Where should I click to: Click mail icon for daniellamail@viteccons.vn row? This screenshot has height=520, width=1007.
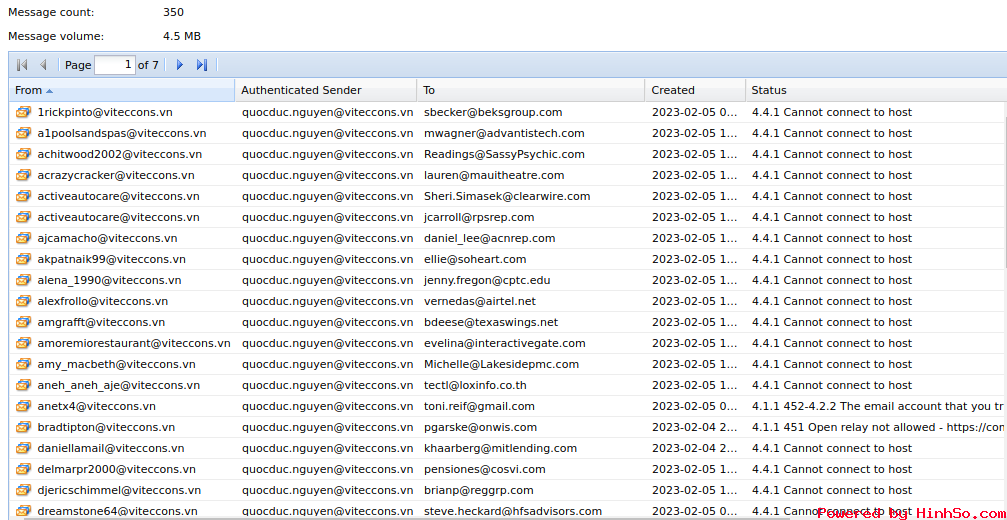coord(24,448)
